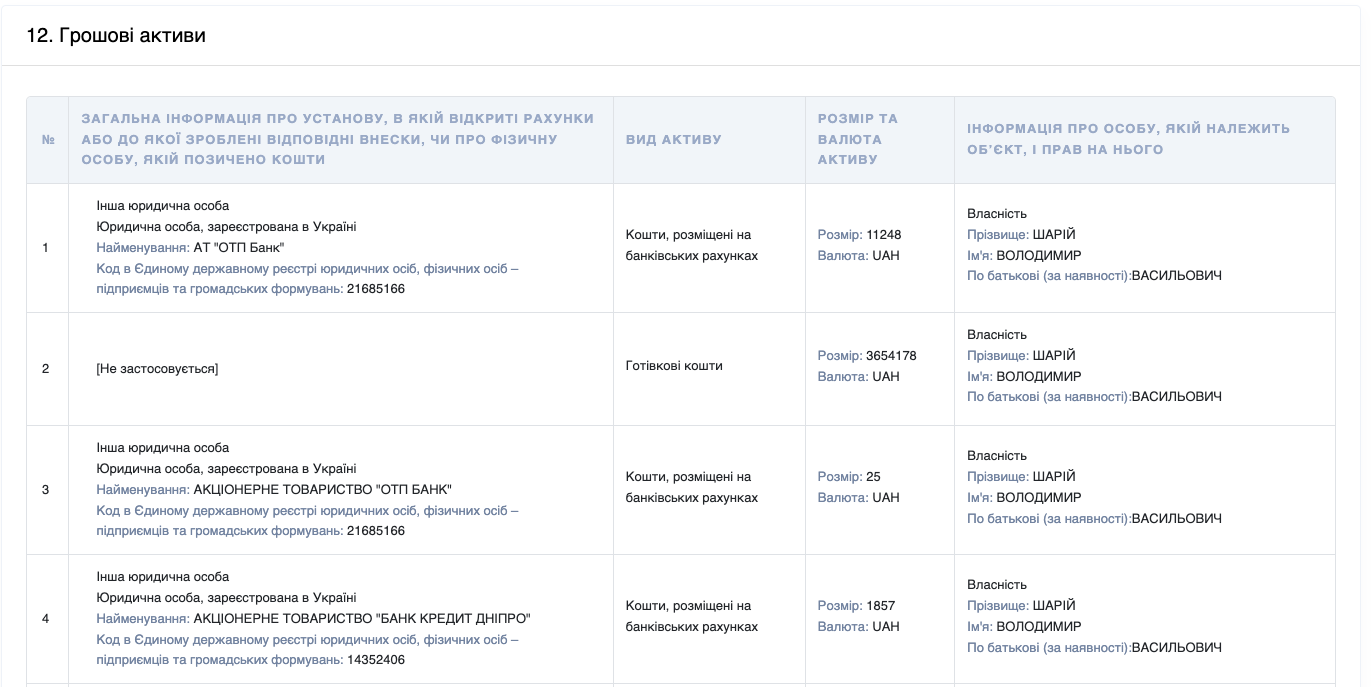The width and height of the screenshot is (1371, 687).
Task: Click row number 3 cell
Action: pos(46,490)
